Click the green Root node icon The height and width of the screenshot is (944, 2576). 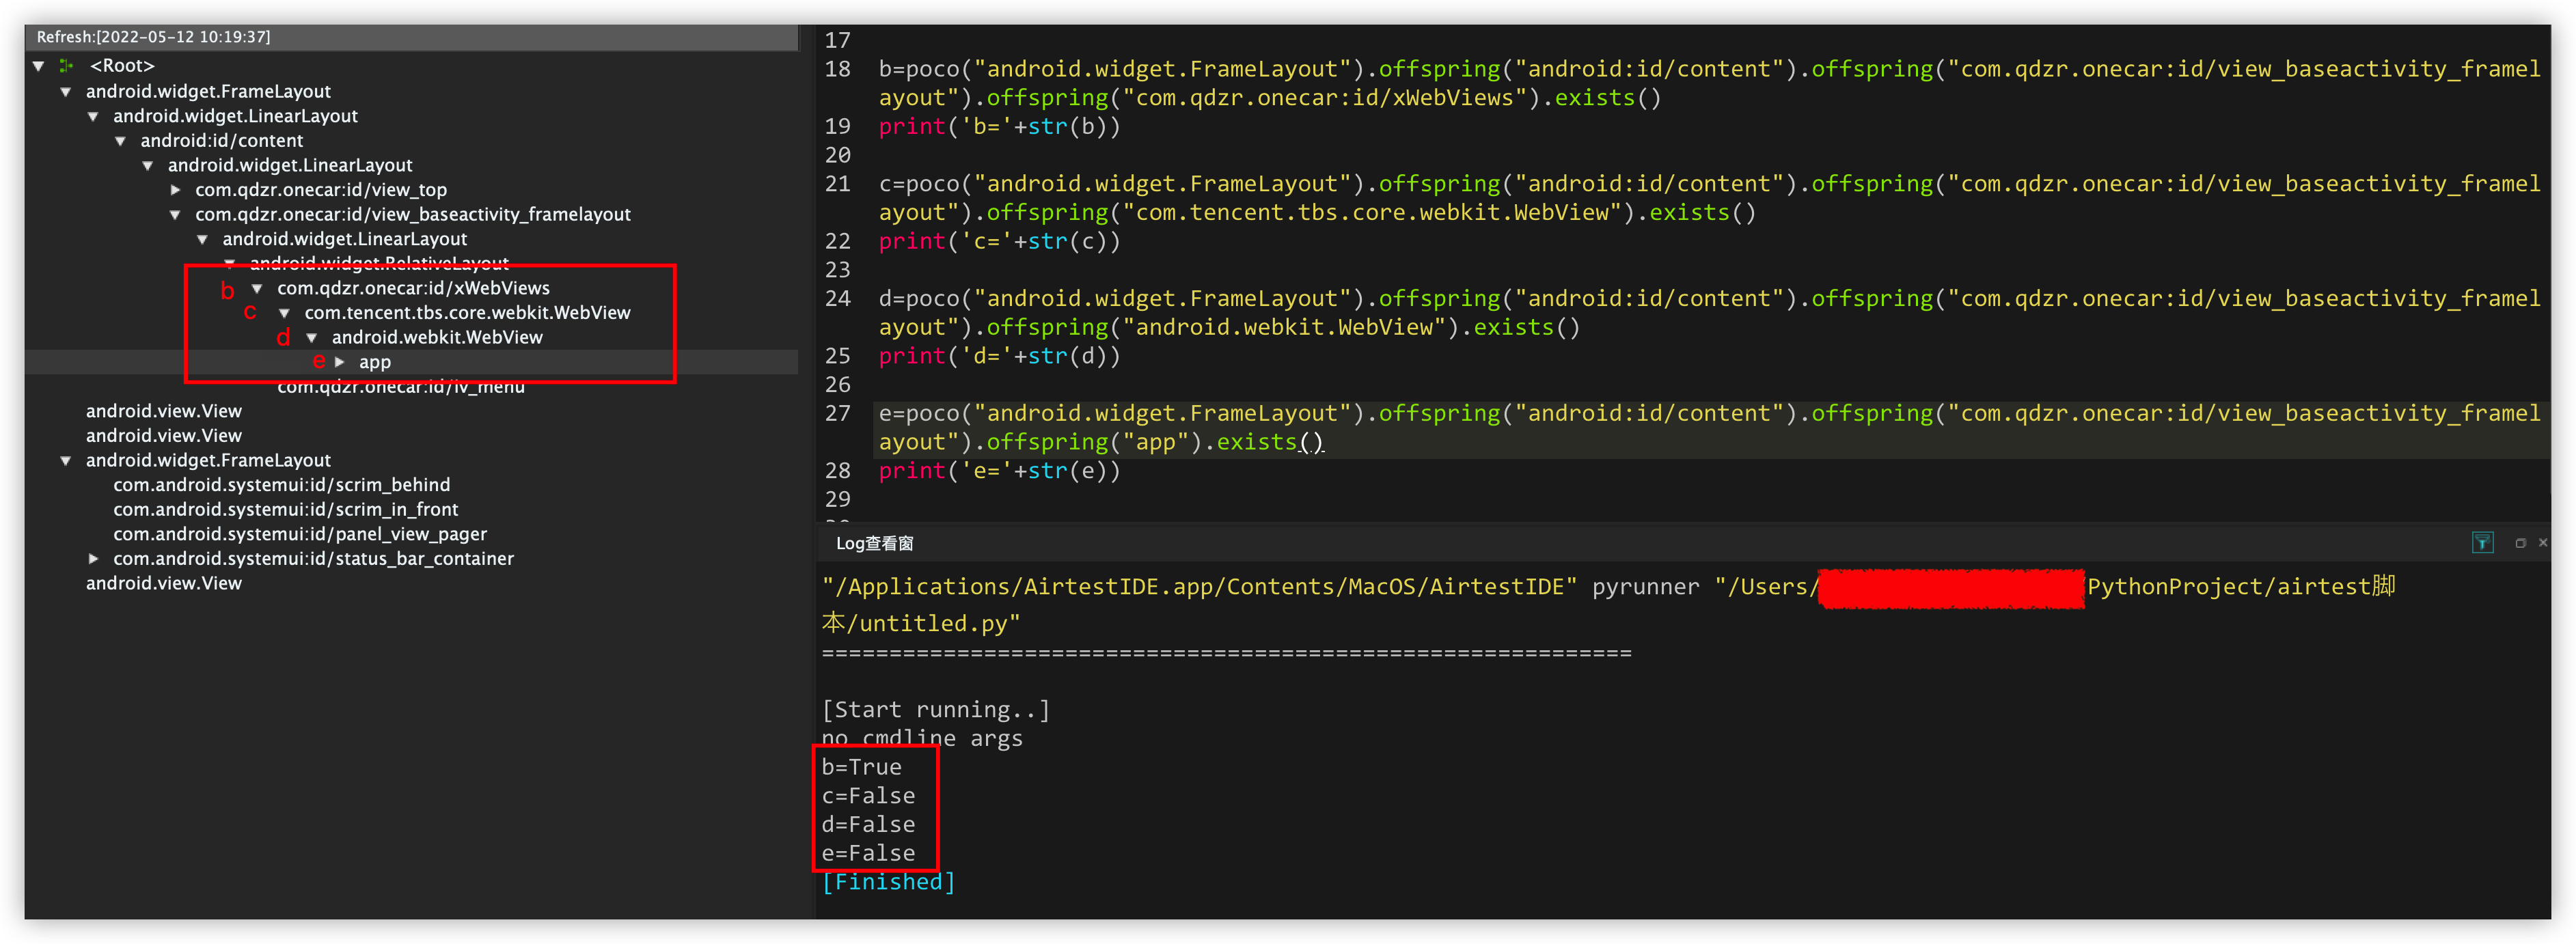coord(67,66)
